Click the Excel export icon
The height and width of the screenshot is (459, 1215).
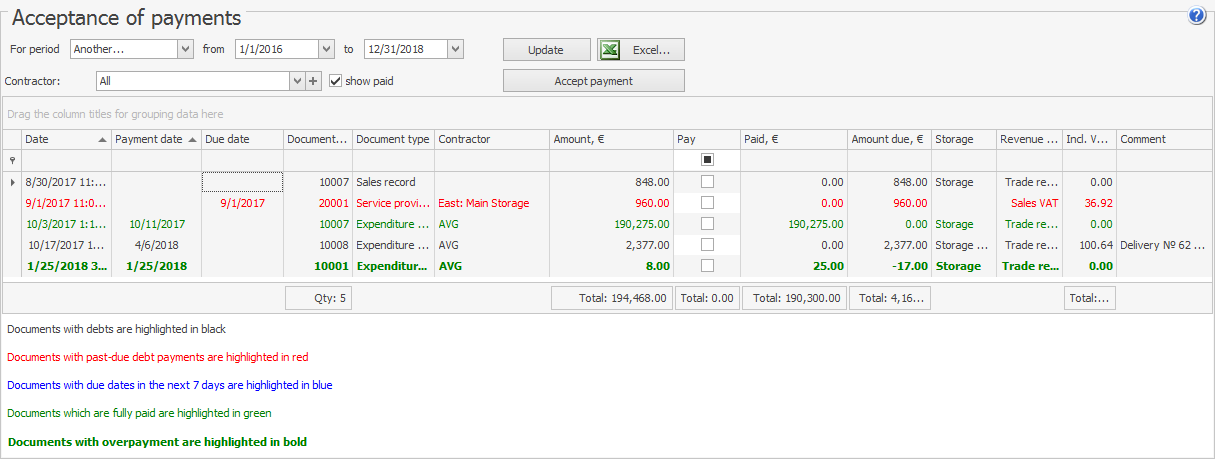click(610, 49)
